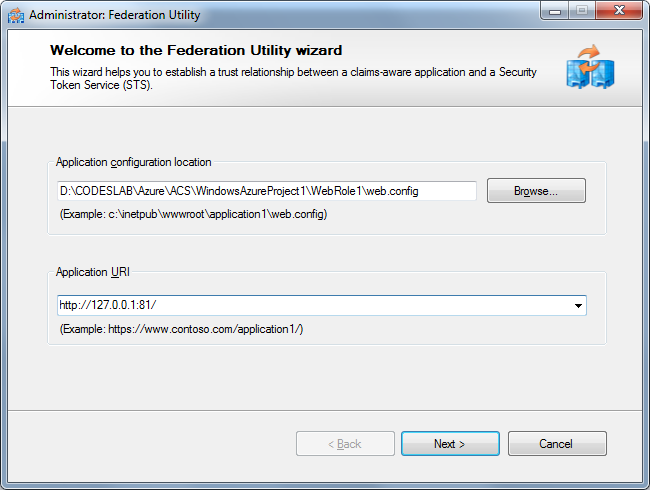The width and height of the screenshot is (650, 490).
Task: Click the Federation wizard logo in header
Action: tap(589, 66)
